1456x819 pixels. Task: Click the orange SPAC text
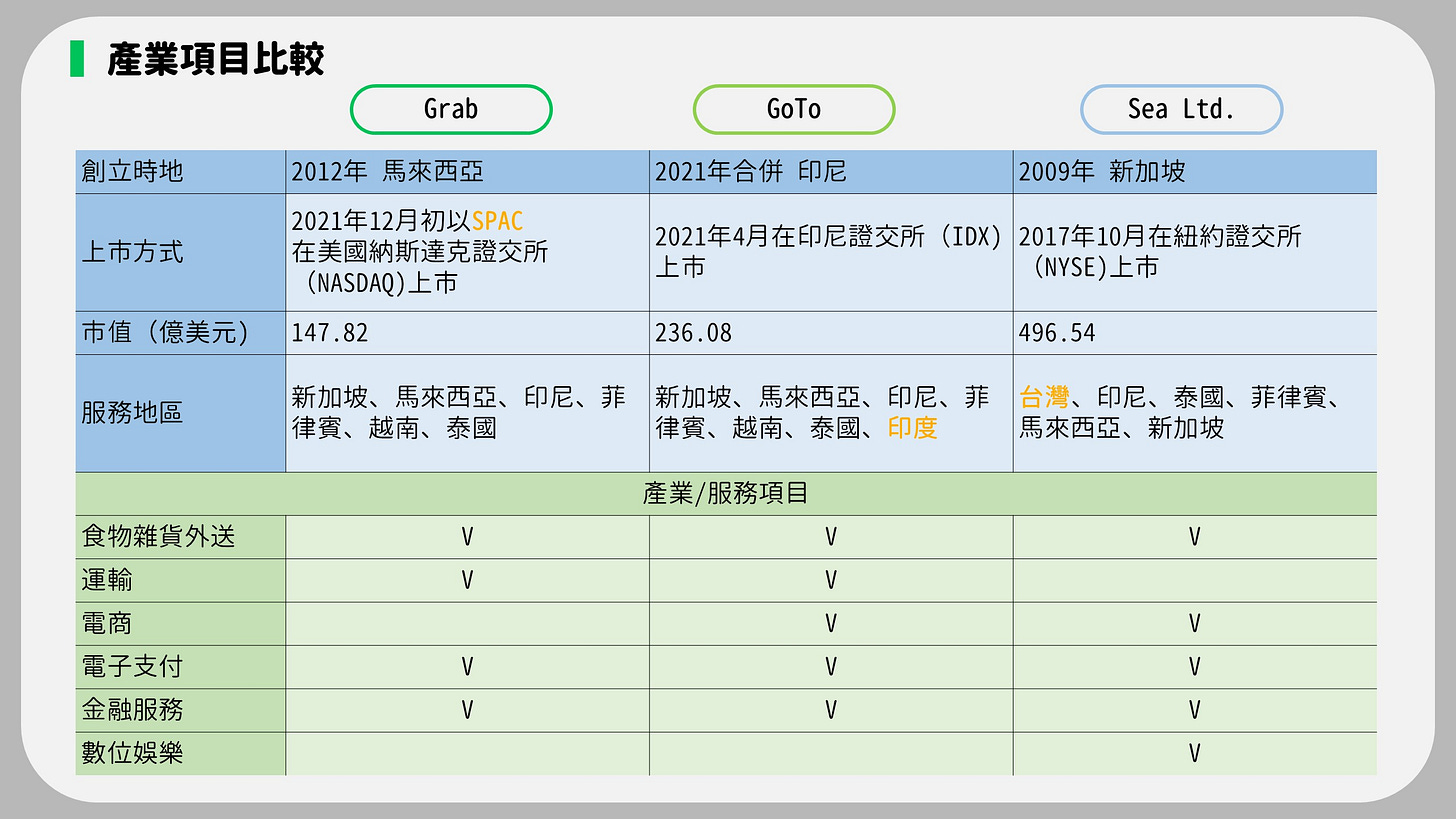[x=498, y=221]
